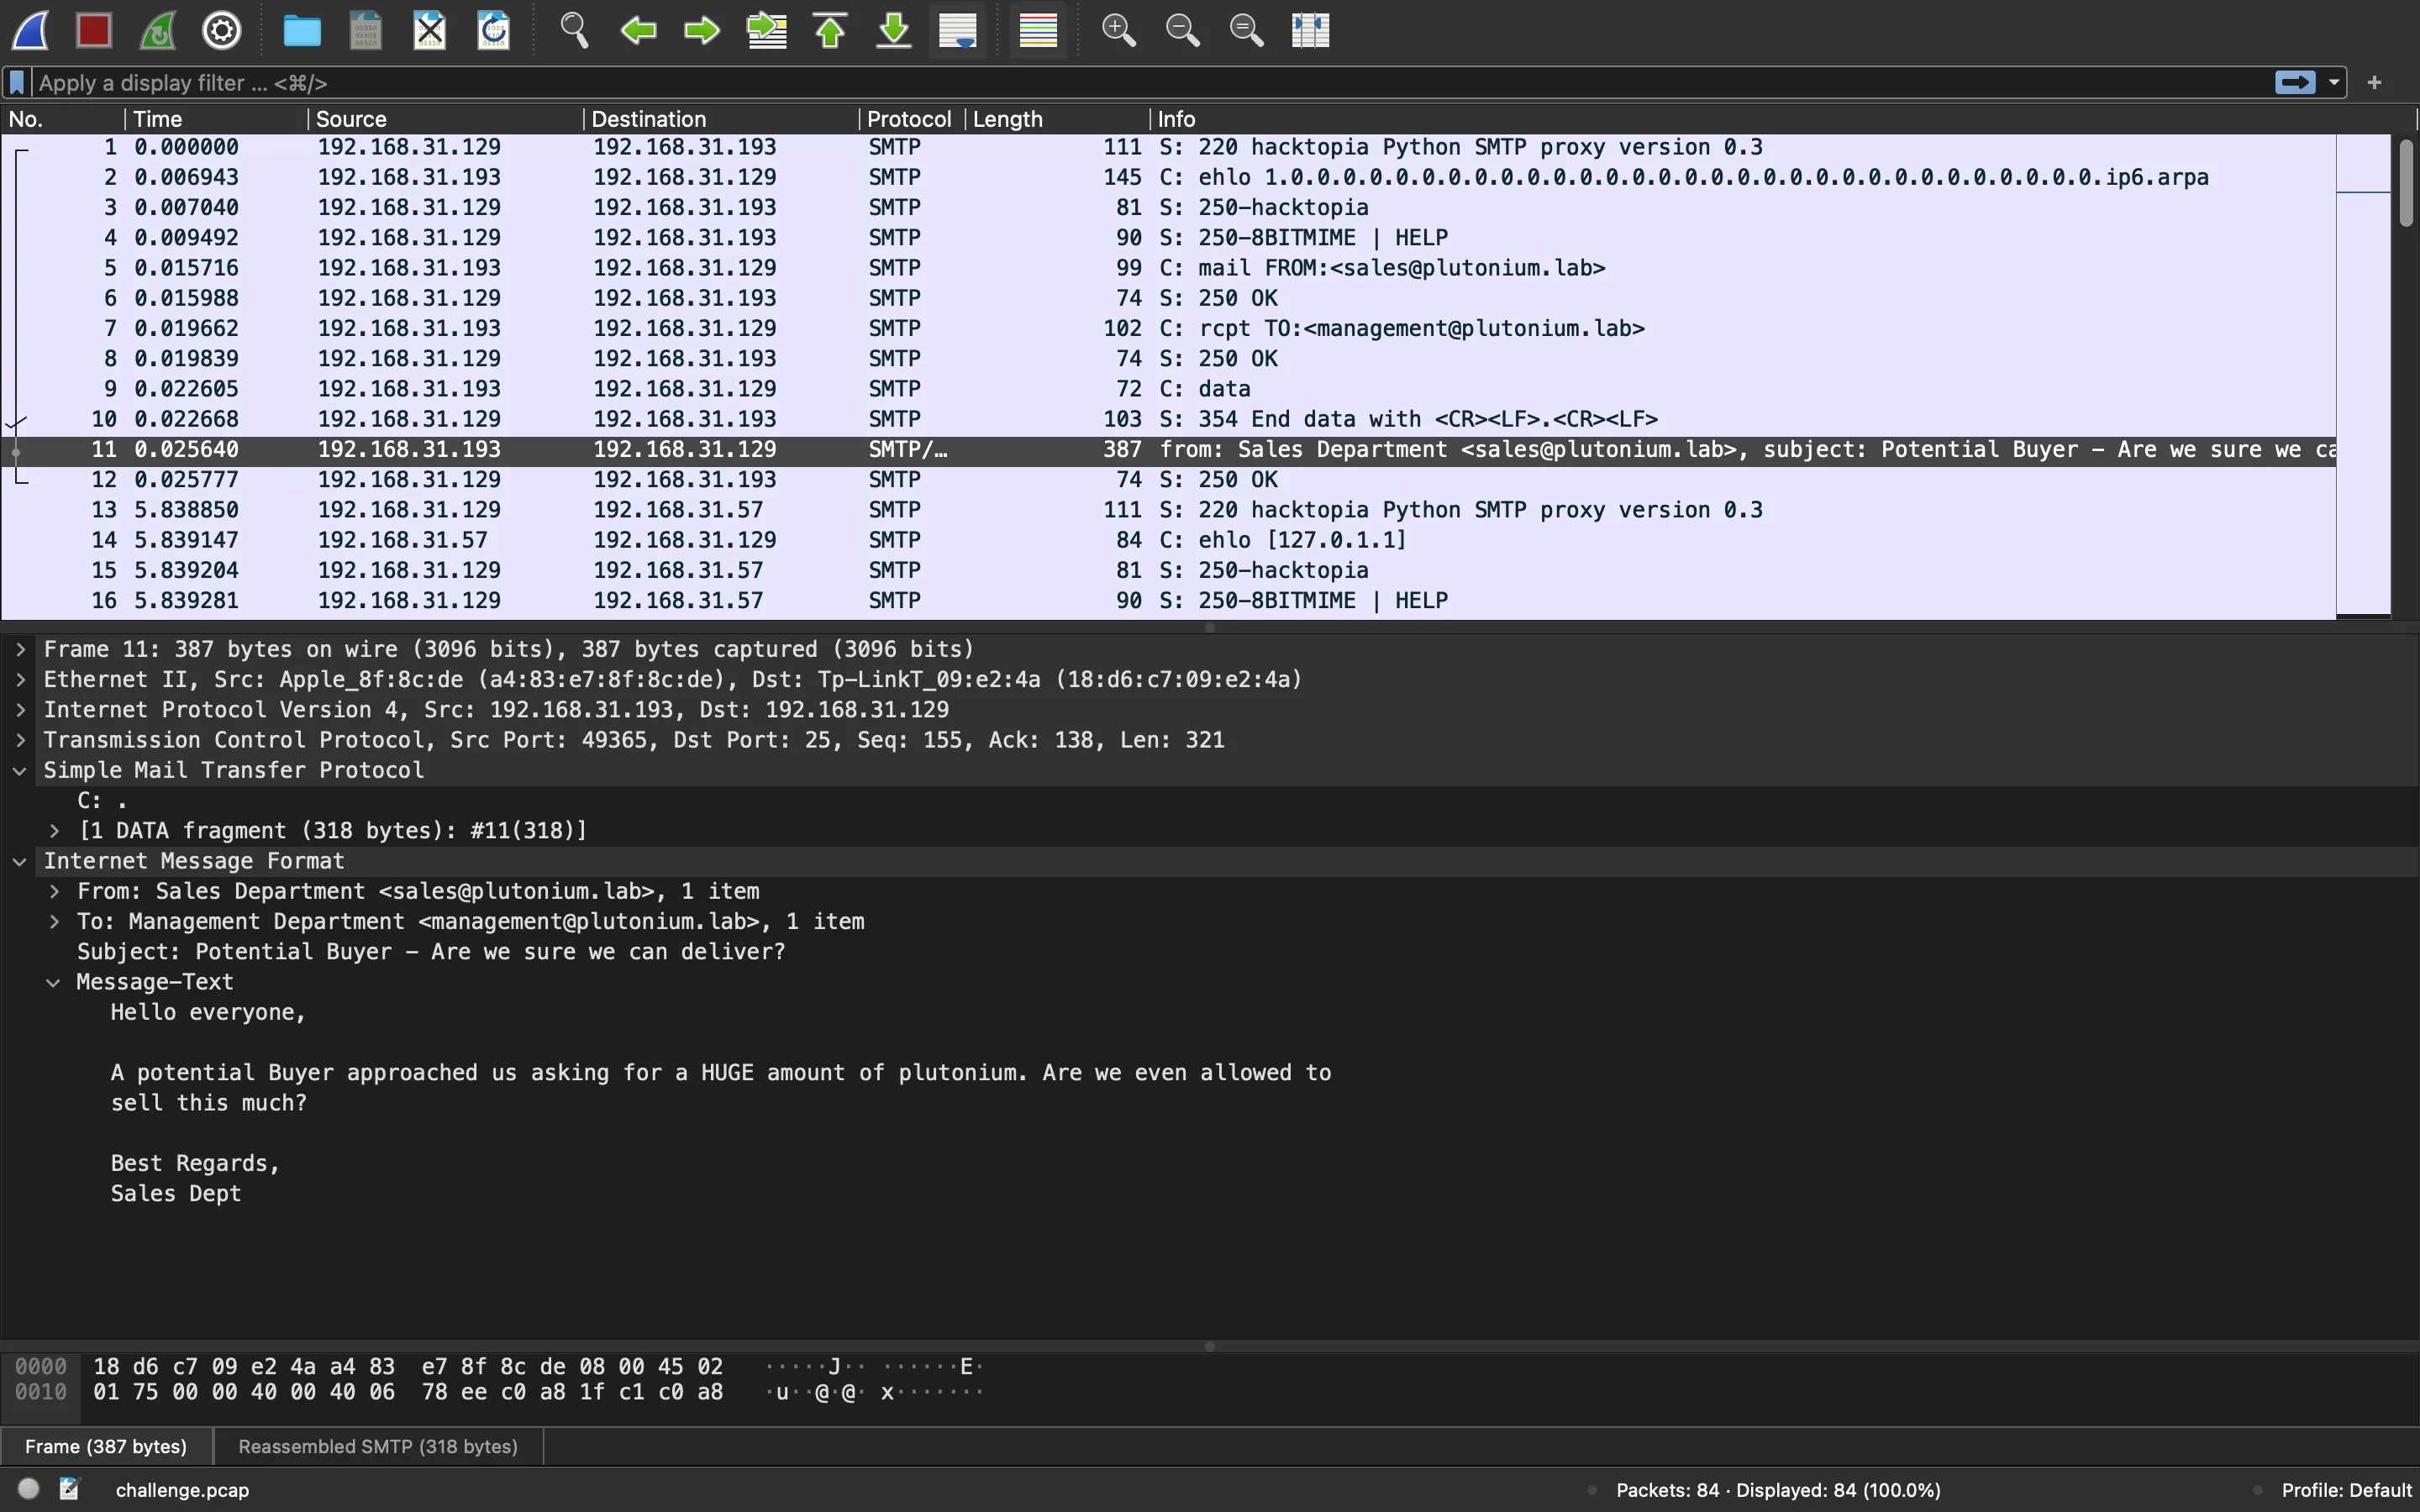Click the resize columns icon
This screenshot has width=2420, height=1512.
coord(1310,30)
